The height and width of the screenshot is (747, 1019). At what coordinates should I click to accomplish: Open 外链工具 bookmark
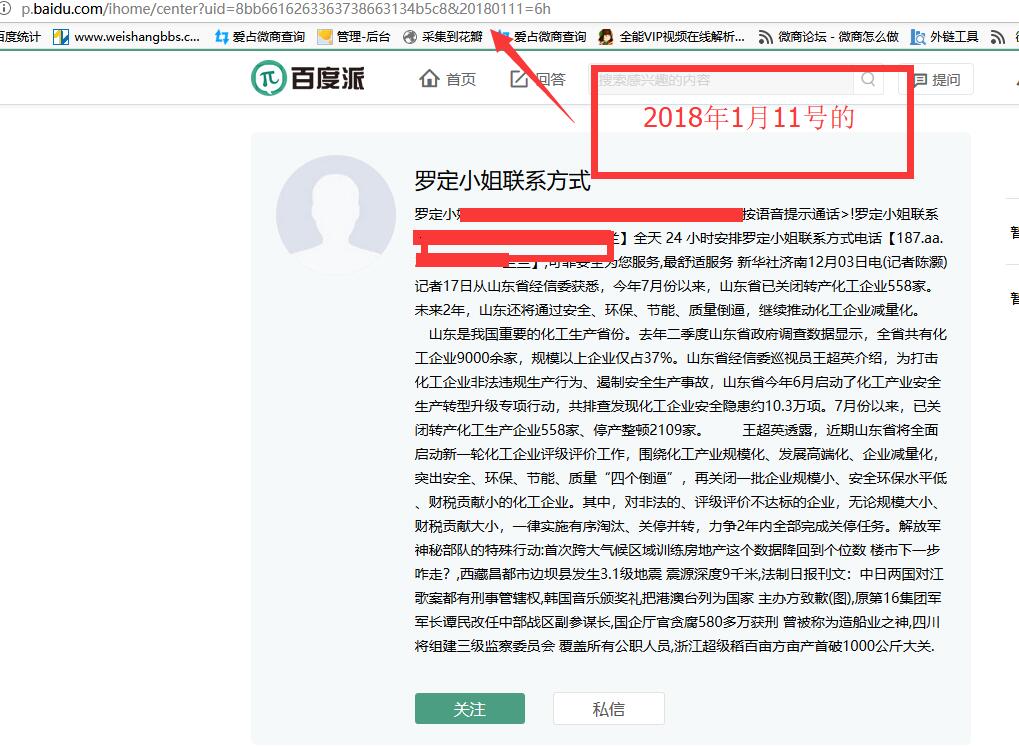(x=944, y=37)
